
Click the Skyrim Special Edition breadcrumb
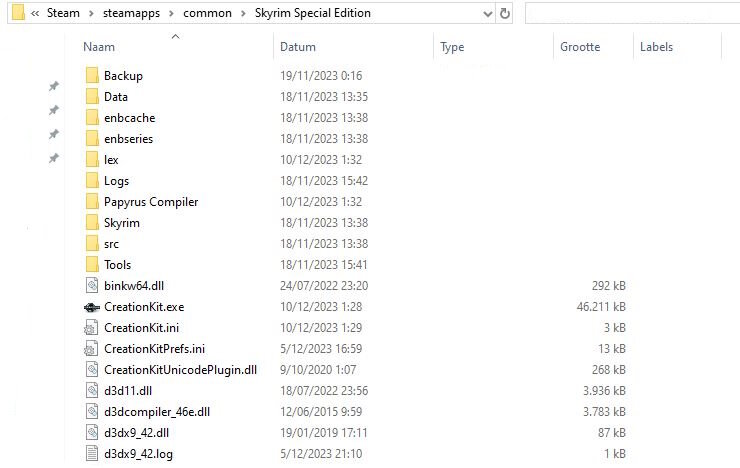(312, 13)
